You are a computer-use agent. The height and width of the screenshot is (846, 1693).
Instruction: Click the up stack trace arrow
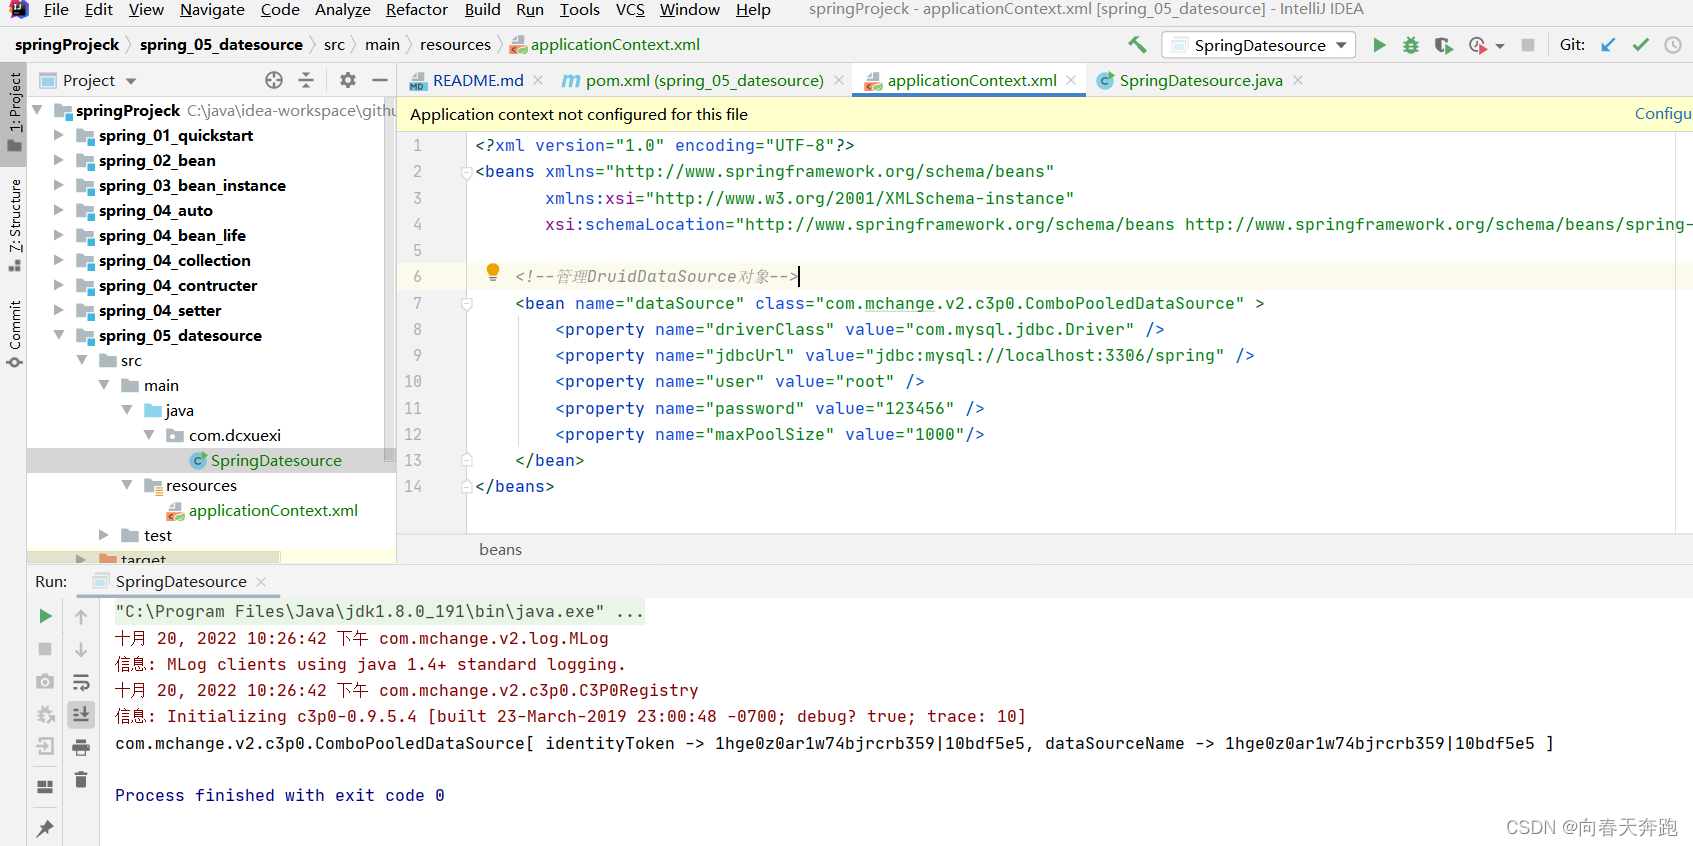tap(81, 617)
